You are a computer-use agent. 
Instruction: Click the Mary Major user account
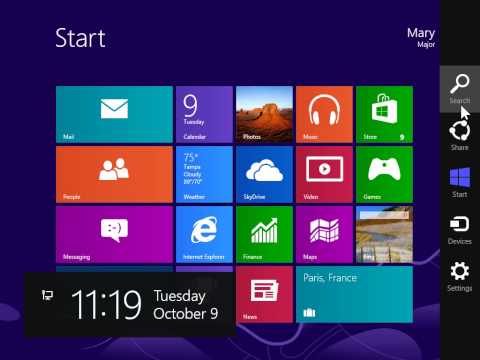(421, 37)
